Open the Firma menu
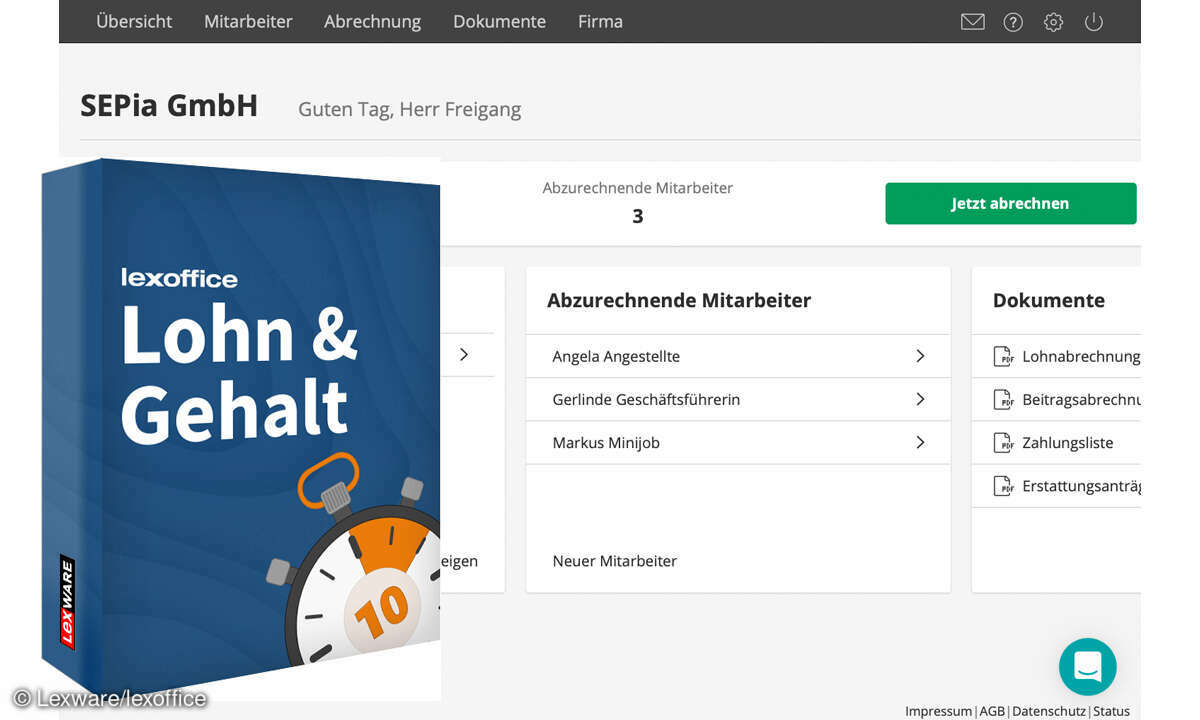 (600, 21)
